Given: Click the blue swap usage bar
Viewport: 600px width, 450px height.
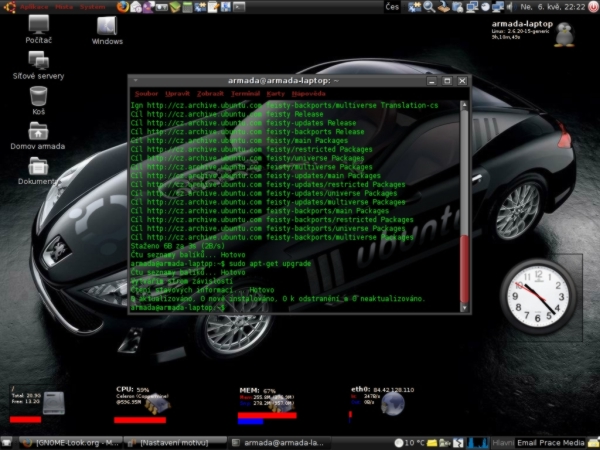Looking at the screenshot, I should (x=250, y=421).
